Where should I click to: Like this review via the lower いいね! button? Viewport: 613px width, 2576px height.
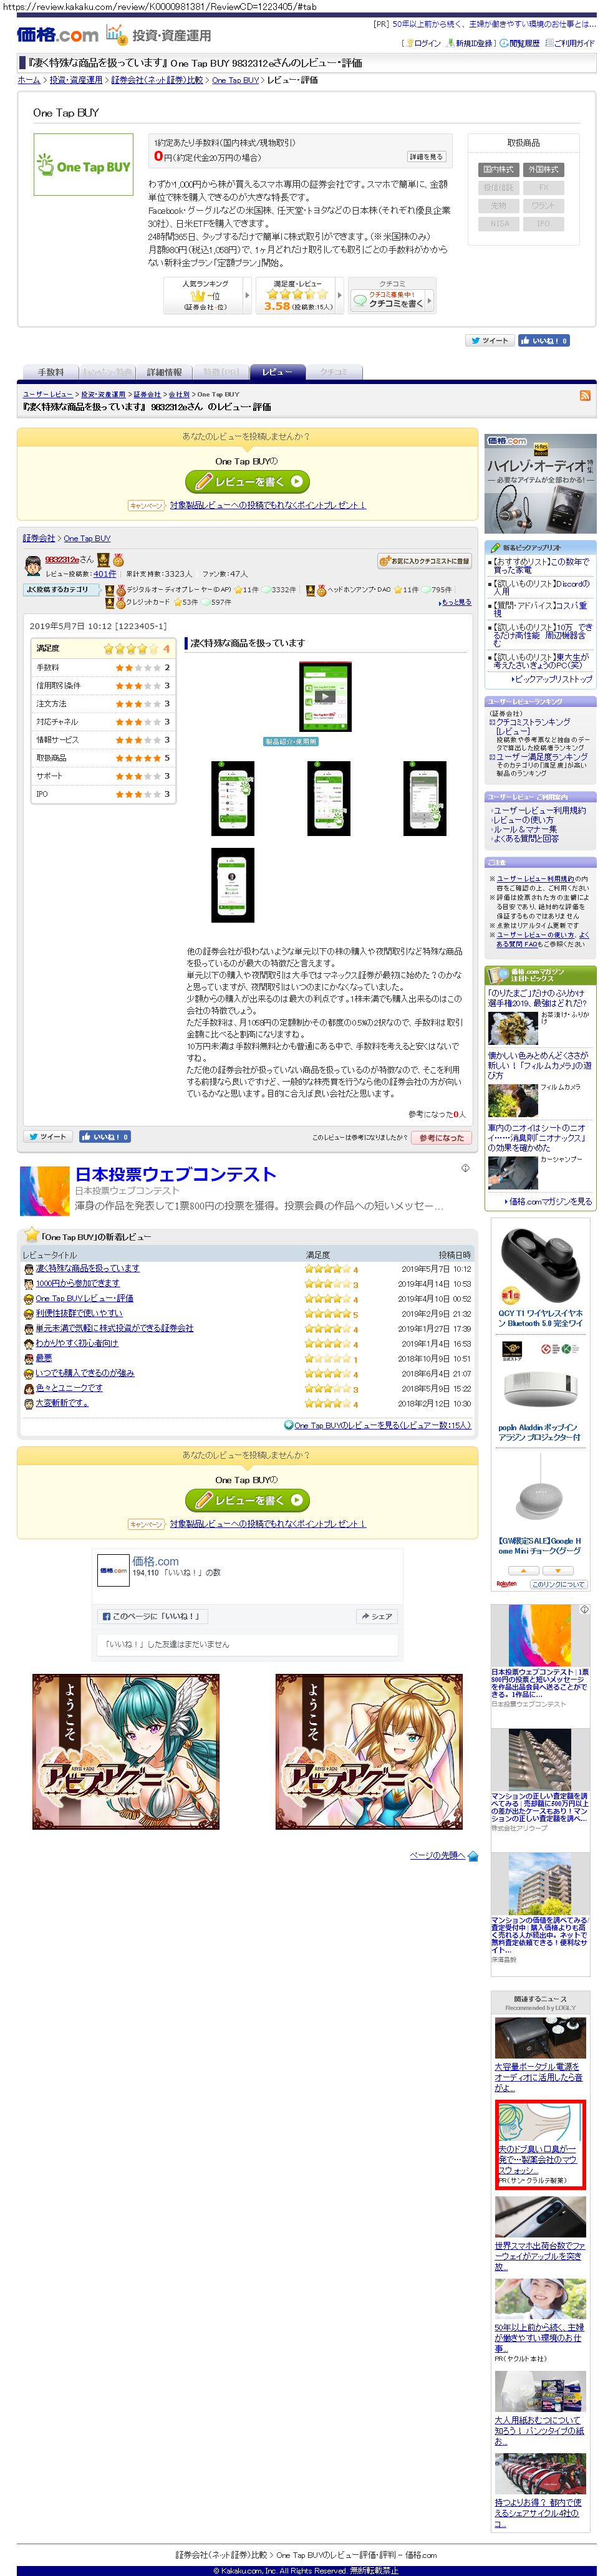[105, 1137]
